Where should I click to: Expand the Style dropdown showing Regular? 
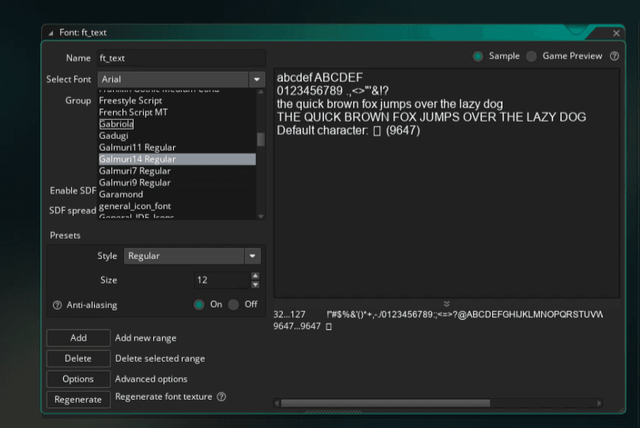pos(253,256)
